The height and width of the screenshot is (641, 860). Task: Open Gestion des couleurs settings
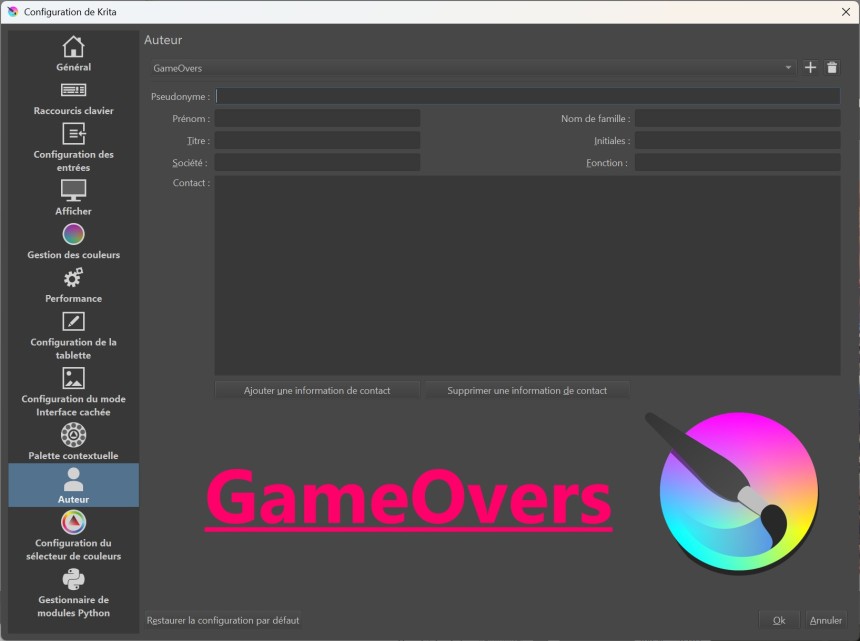coord(73,242)
